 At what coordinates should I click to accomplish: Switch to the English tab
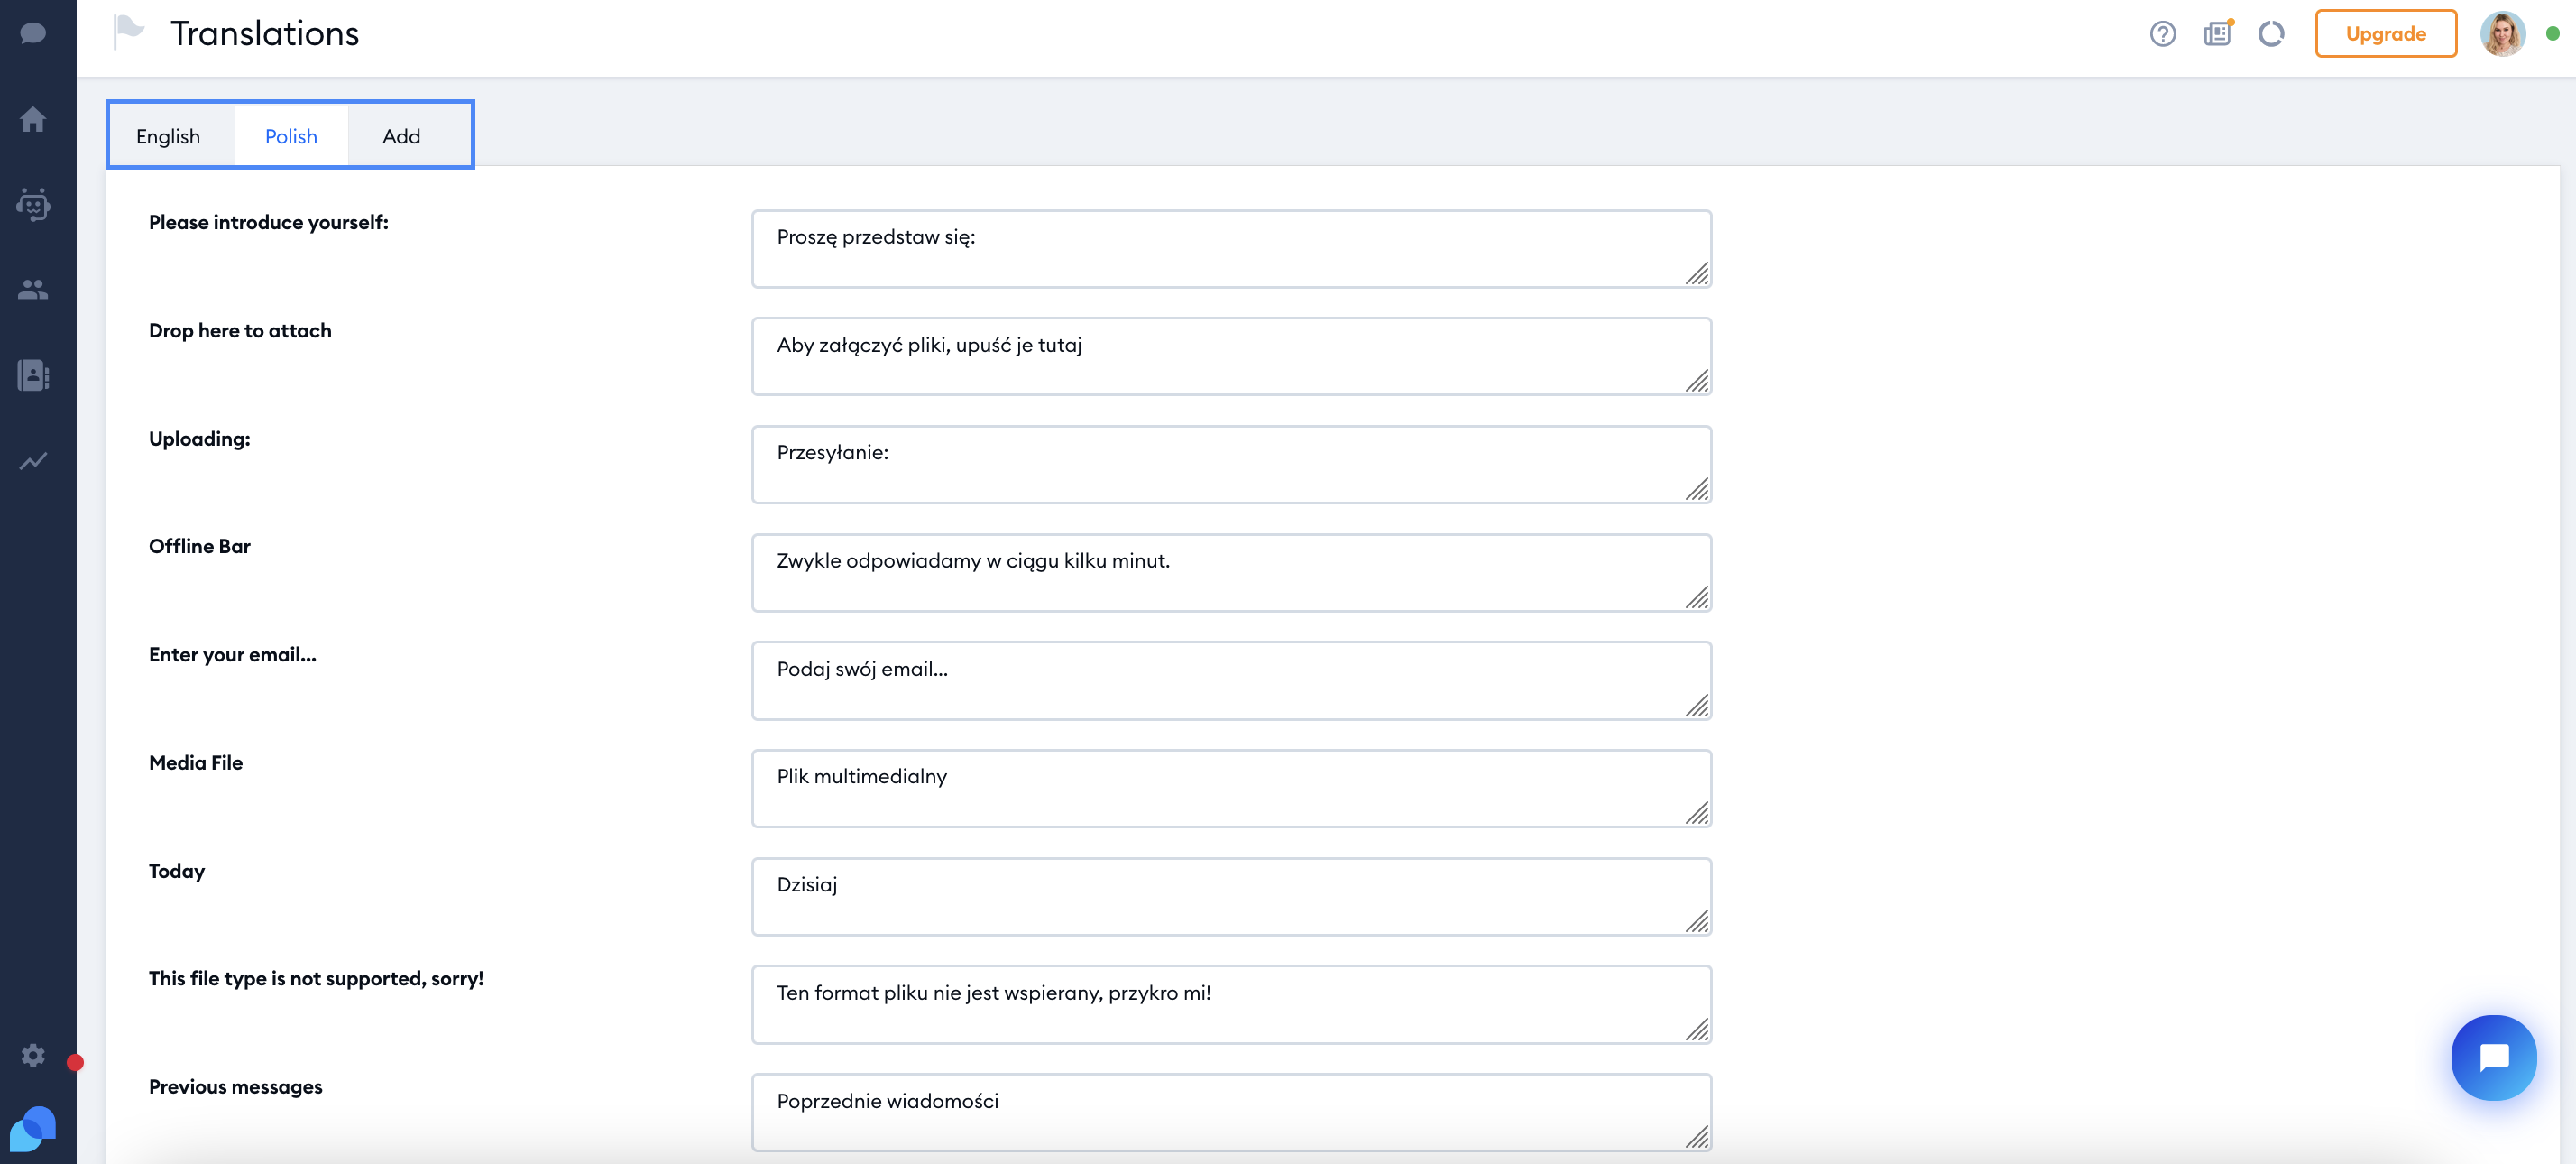click(168, 136)
